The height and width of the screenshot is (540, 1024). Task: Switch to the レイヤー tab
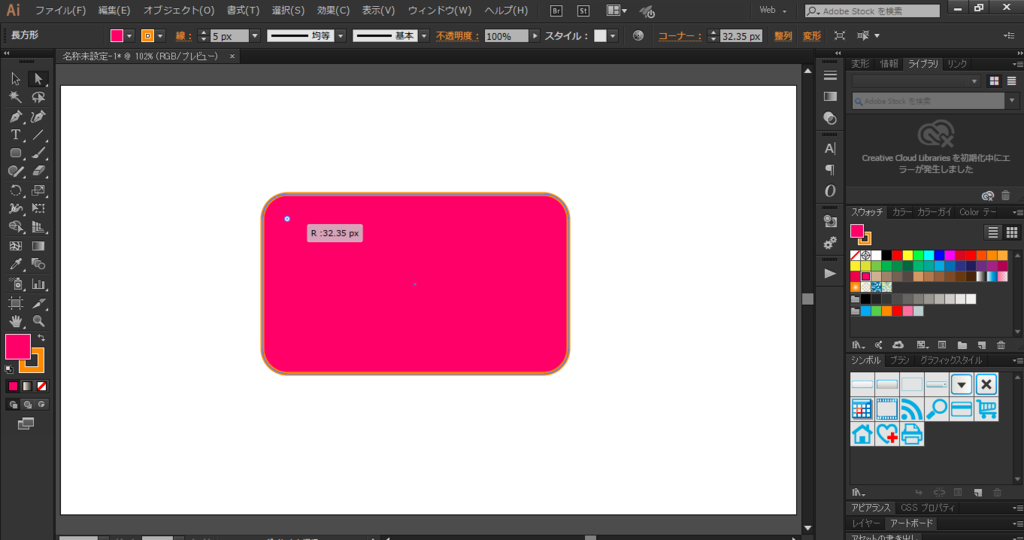pyautogui.click(x=866, y=523)
